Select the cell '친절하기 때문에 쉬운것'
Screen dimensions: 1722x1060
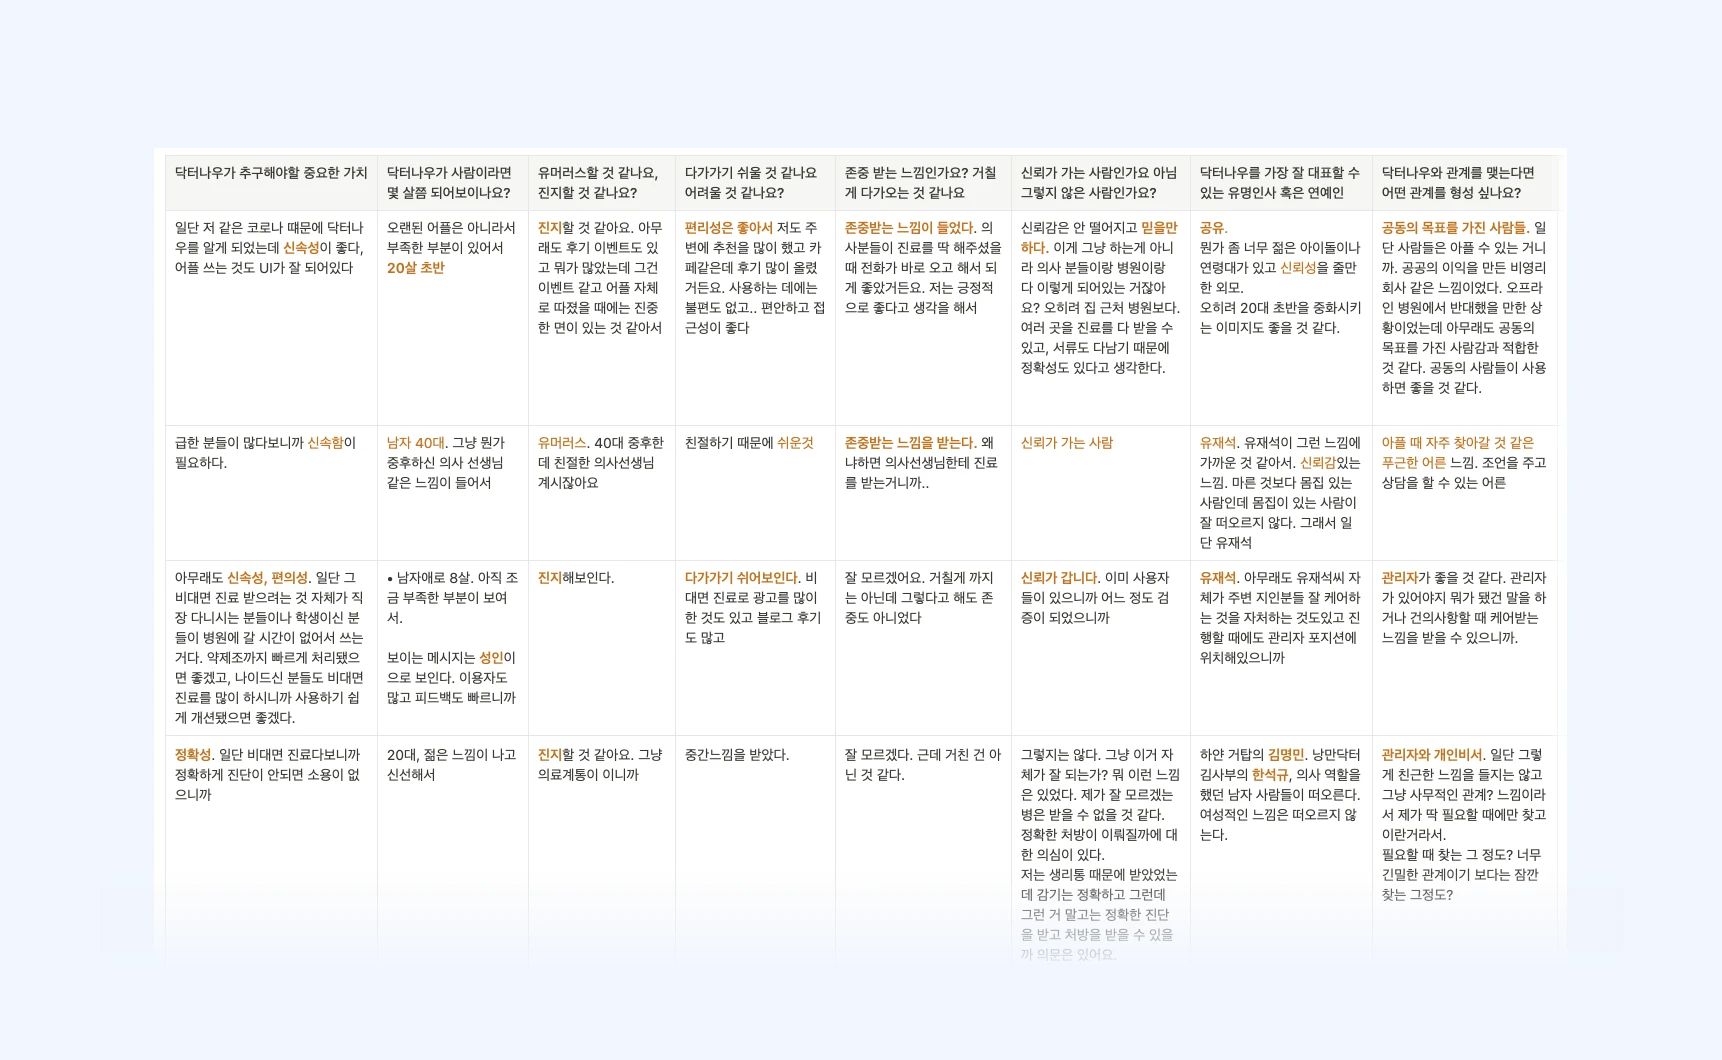pos(755,493)
